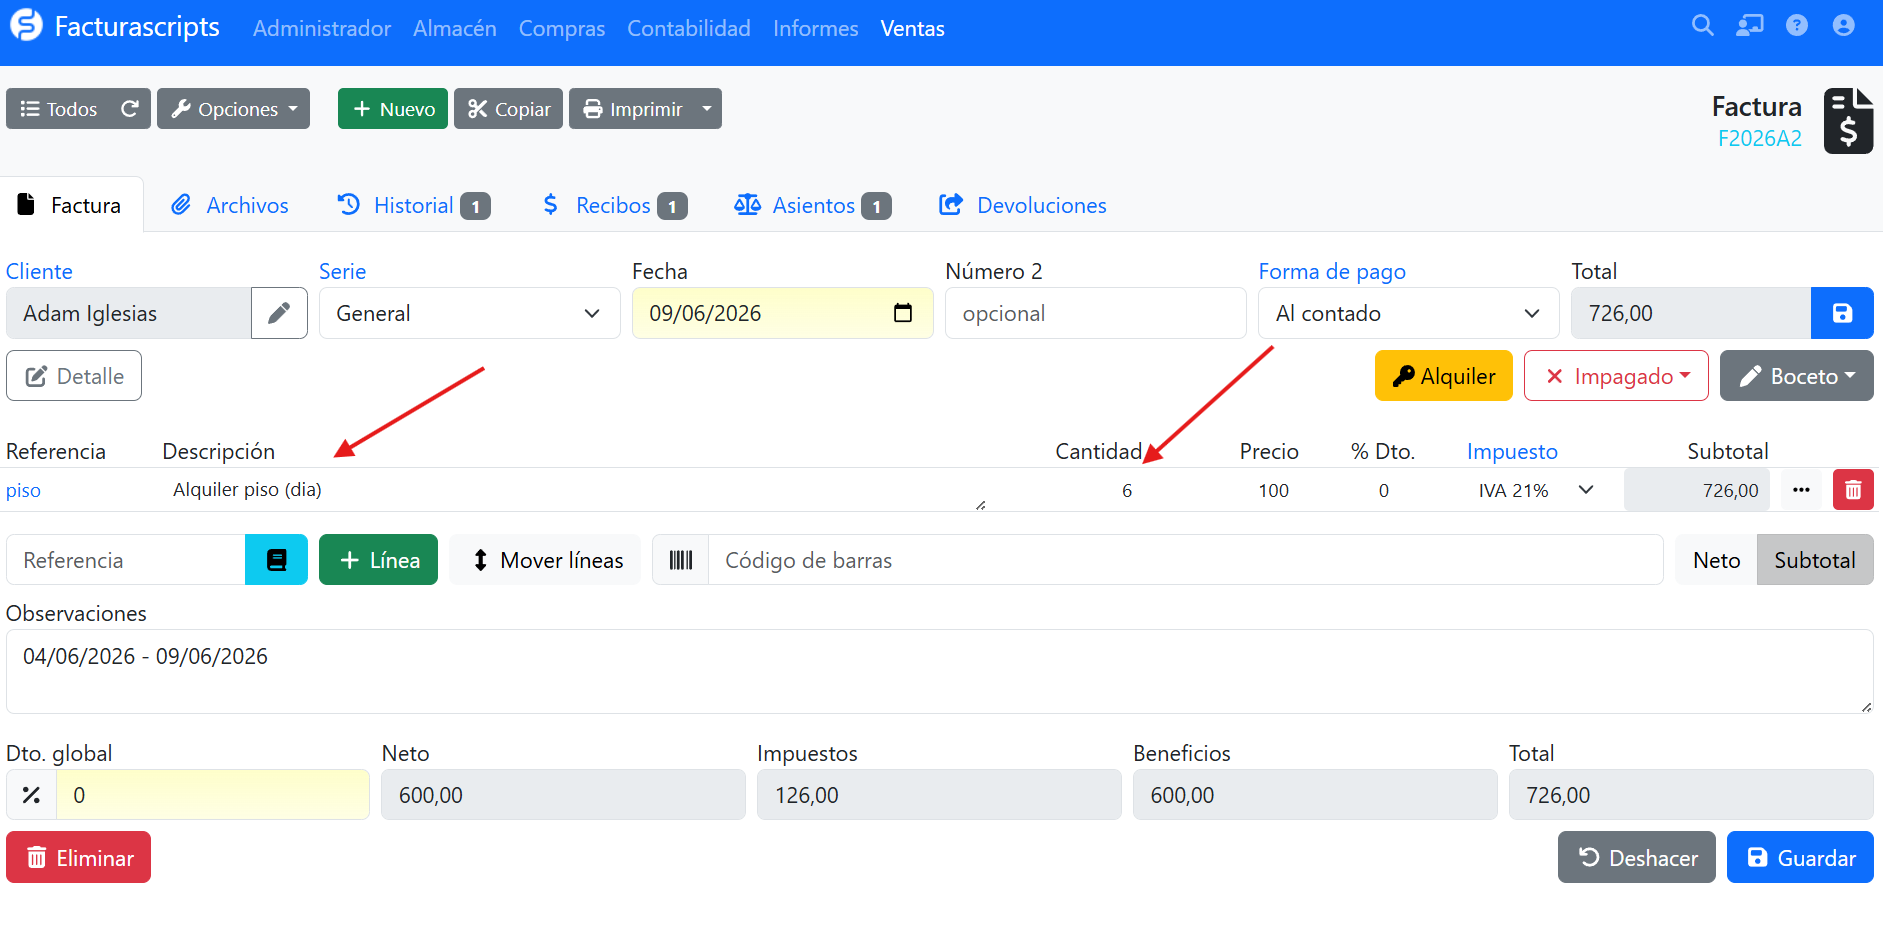Viewport: 1883px width, 925px height.
Task: Open the piso product reference link
Action: click(23, 490)
